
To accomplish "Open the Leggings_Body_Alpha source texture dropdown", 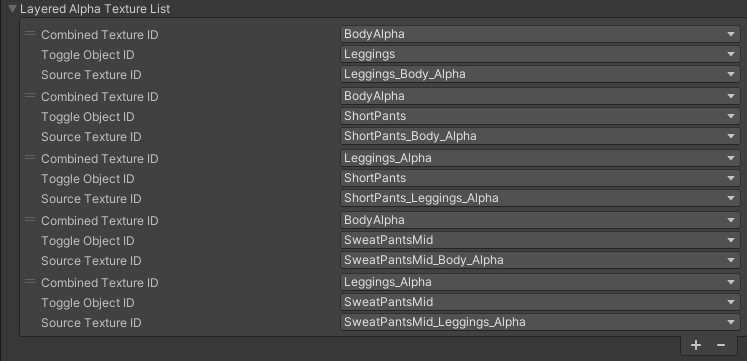I will click(540, 74).
